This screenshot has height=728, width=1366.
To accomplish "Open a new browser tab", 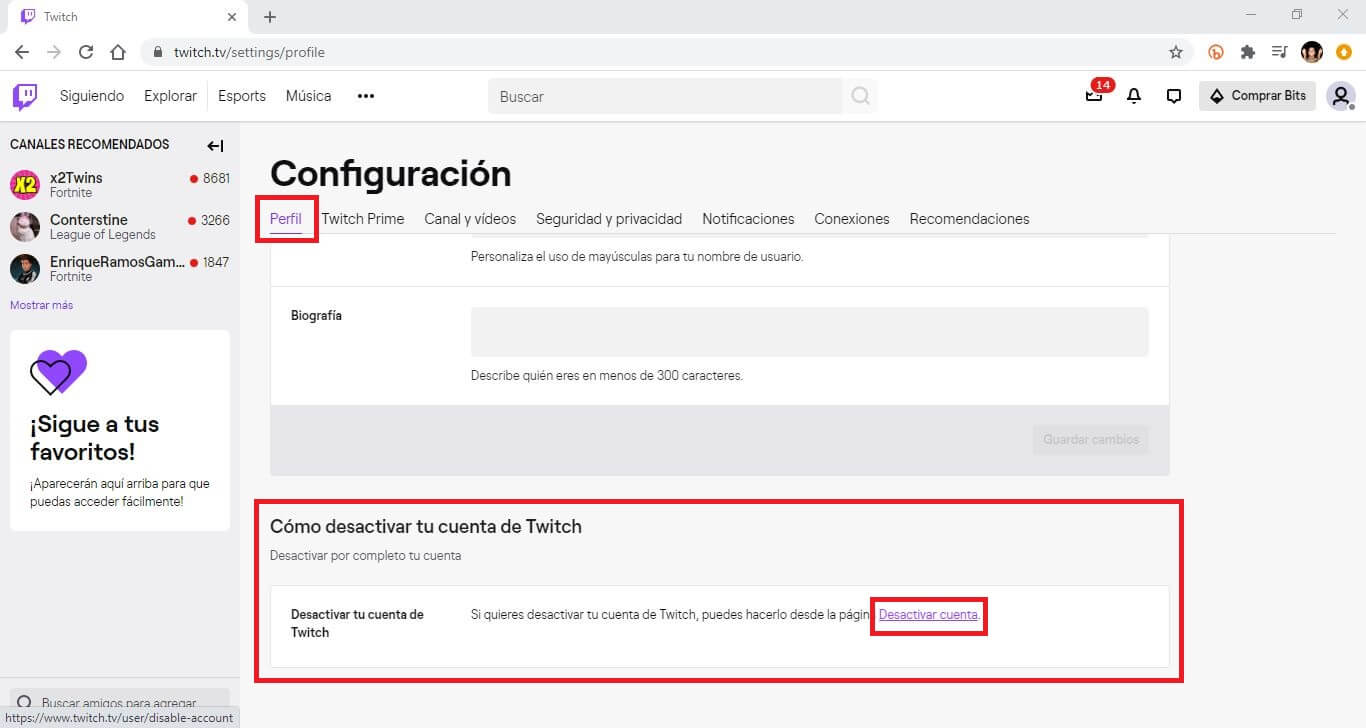I will 270,17.
